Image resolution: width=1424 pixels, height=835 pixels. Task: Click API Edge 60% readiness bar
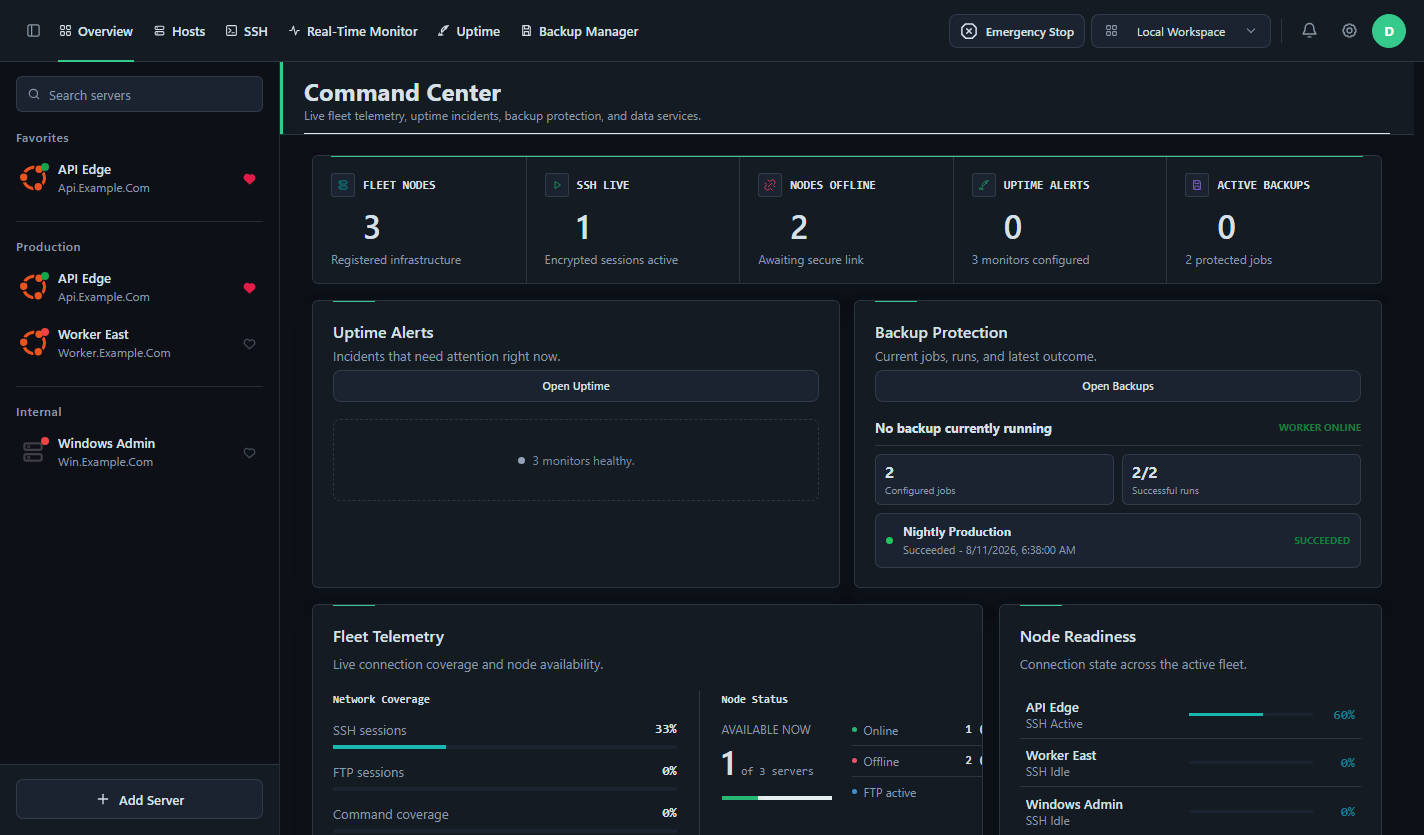[x=1251, y=714]
